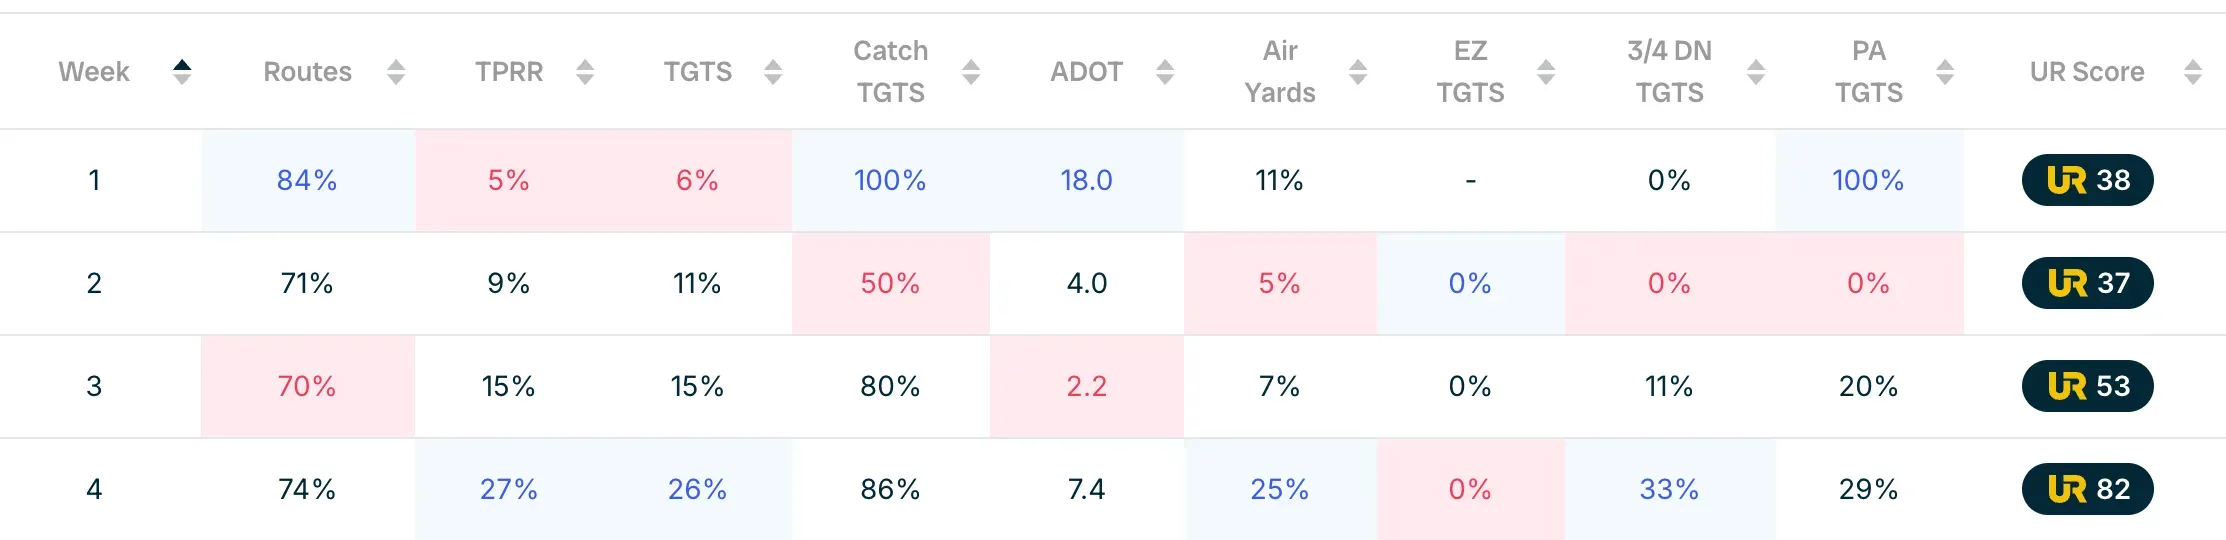The width and height of the screenshot is (2226, 540).
Task: Sort by 3/4 DN TGTS arrows
Action: 1756,72
